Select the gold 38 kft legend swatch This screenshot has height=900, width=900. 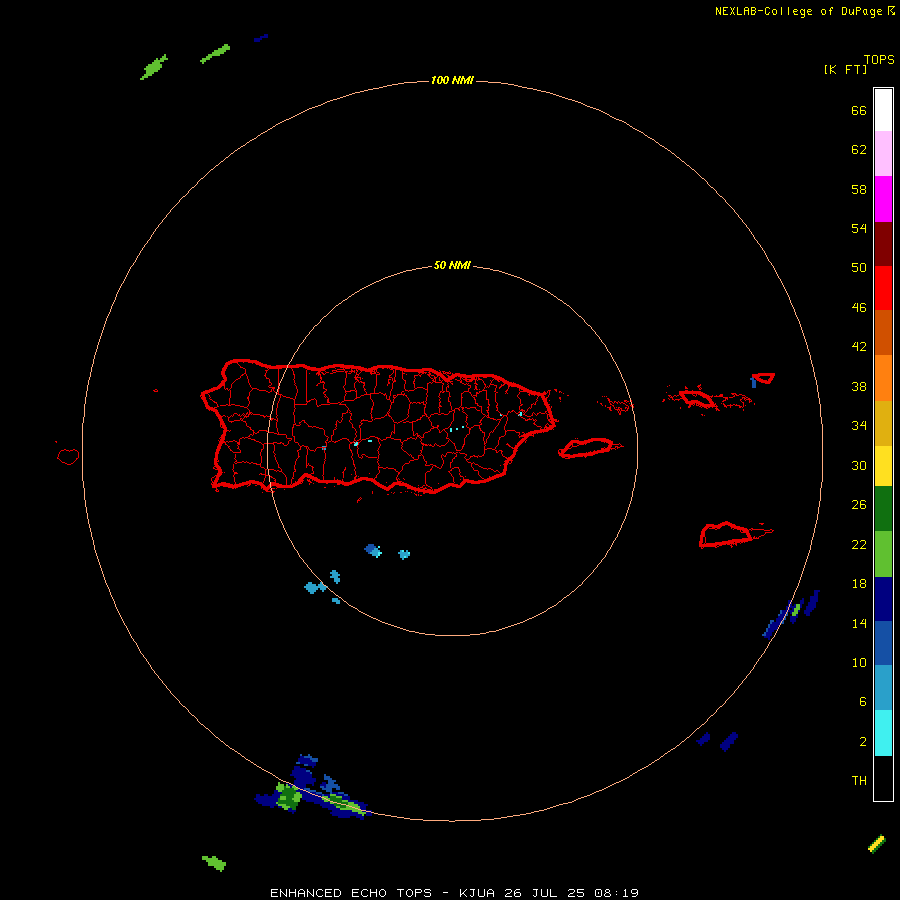pyautogui.click(x=883, y=422)
